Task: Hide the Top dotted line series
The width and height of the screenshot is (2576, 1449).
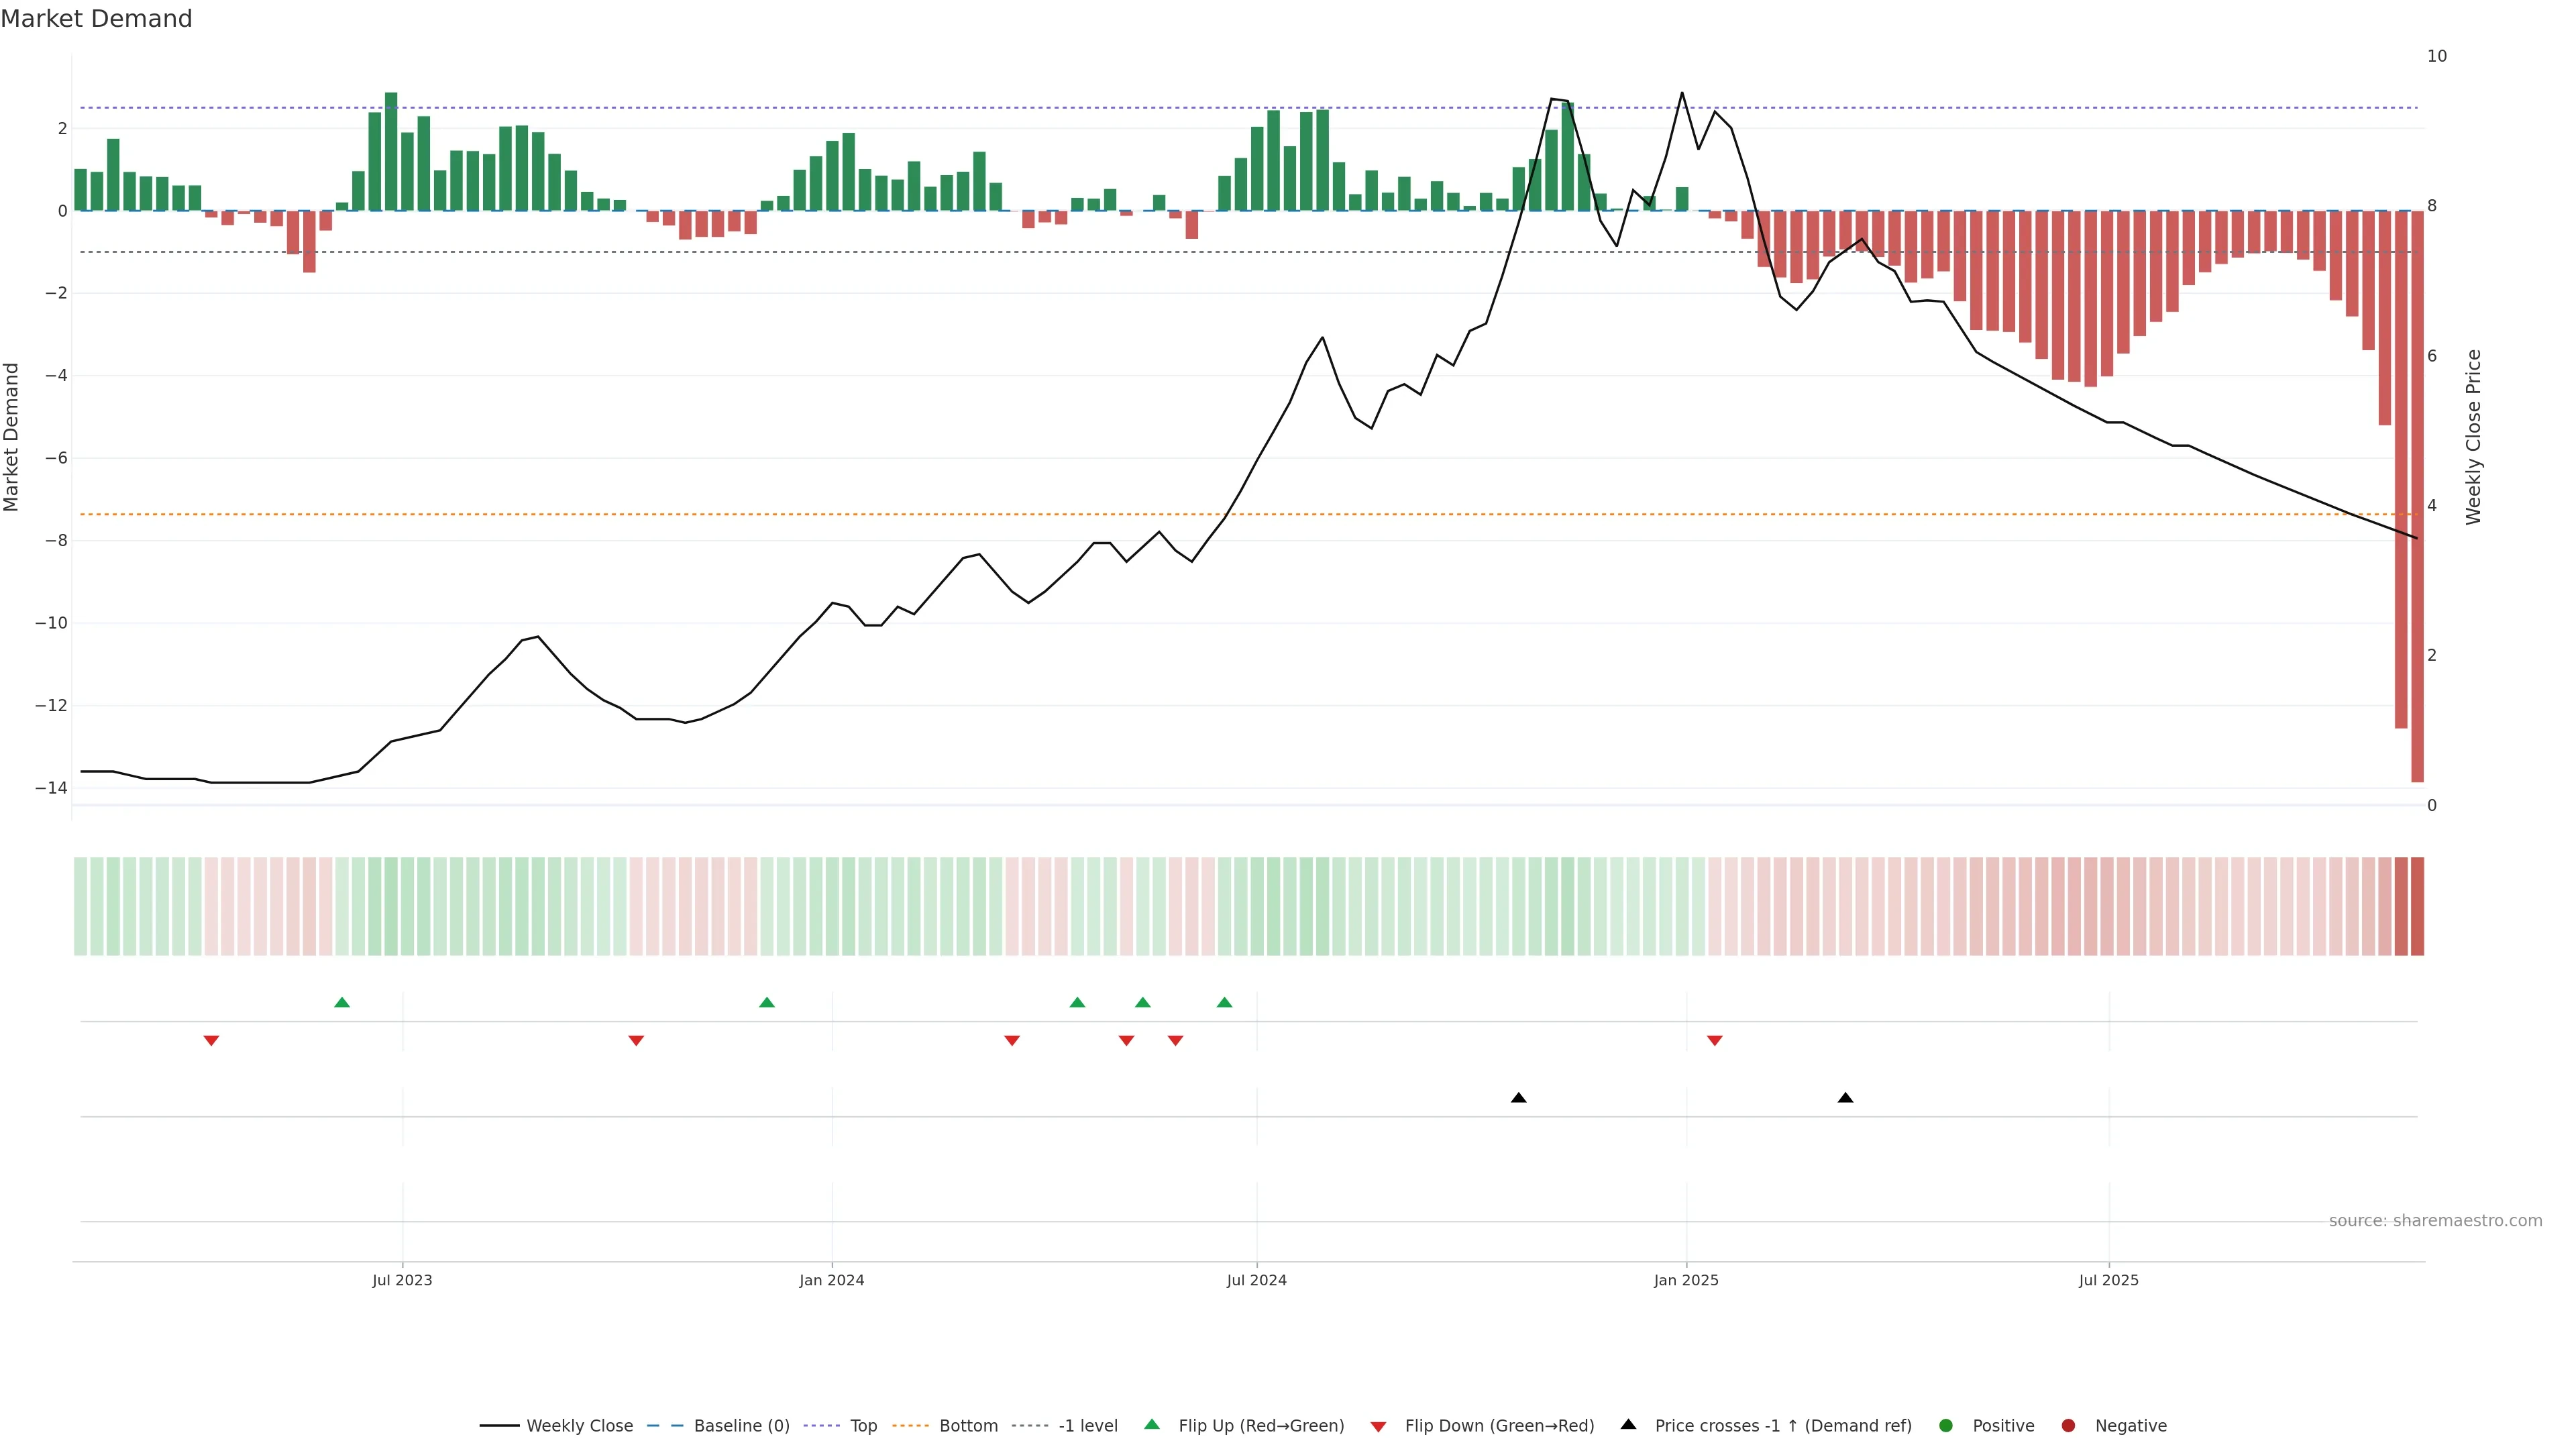Action: [x=863, y=1426]
